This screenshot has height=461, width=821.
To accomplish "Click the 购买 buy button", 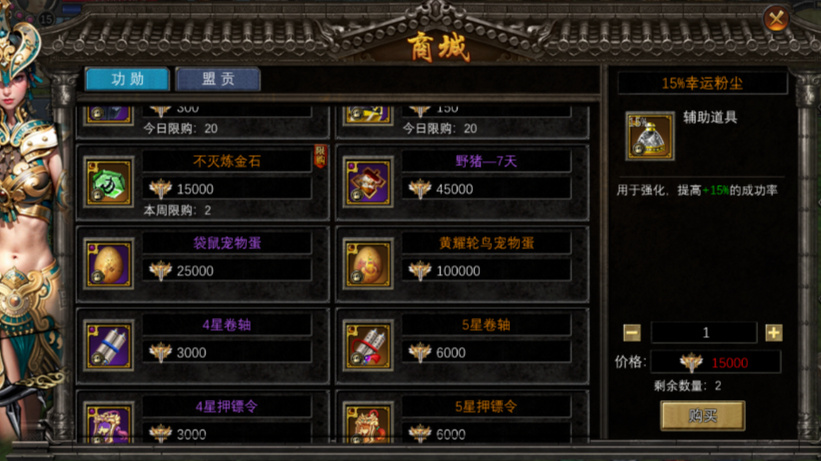I will coord(703,415).
